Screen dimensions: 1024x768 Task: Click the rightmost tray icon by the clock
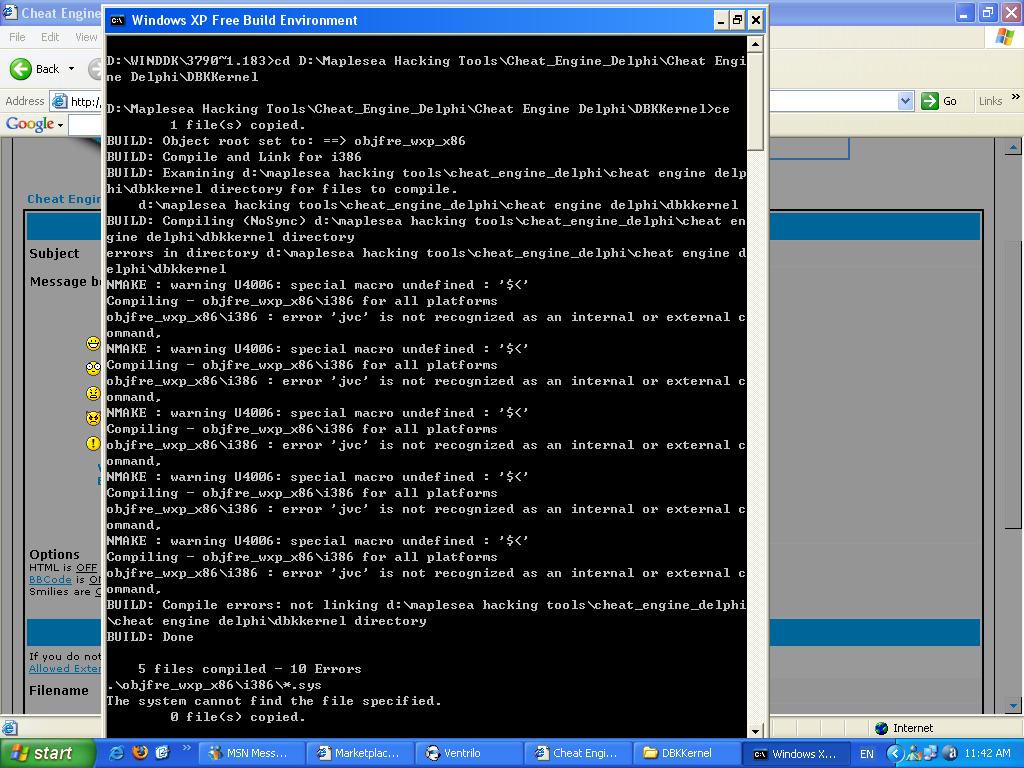[x=950, y=754]
